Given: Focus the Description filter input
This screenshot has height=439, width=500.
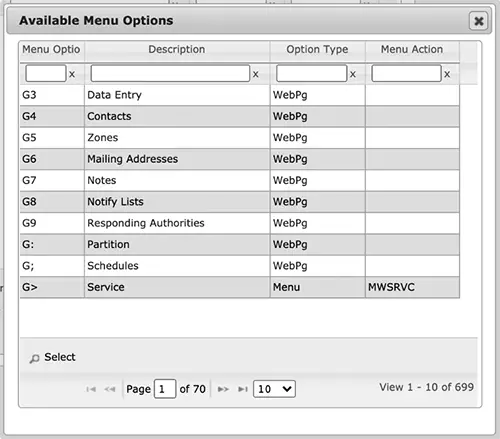Looking at the screenshot, I should (x=170, y=73).
